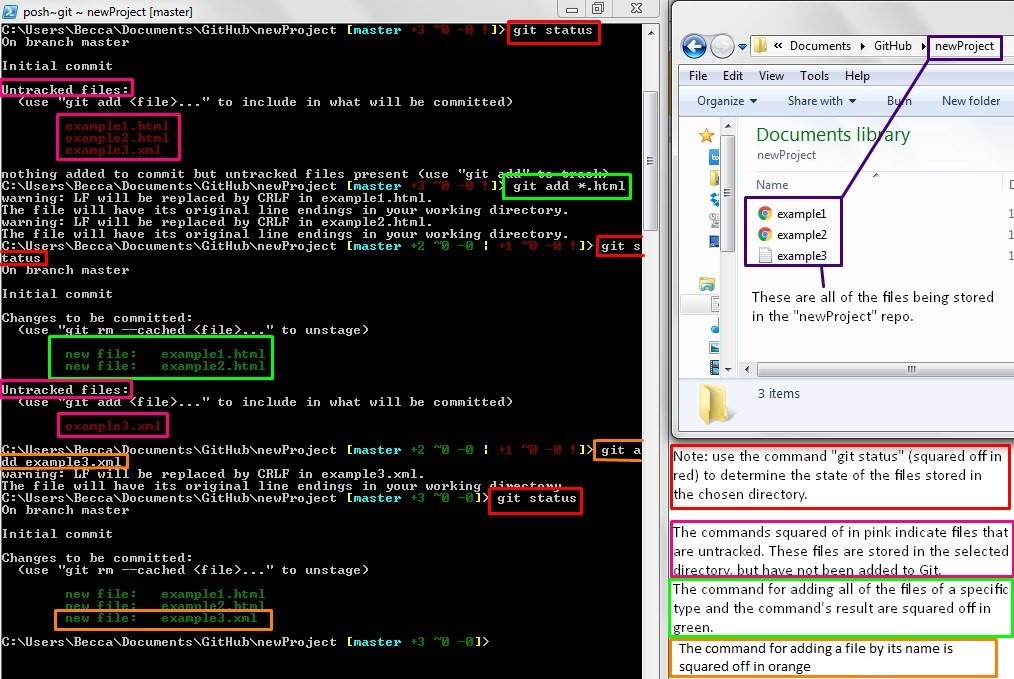The height and width of the screenshot is (679, 1014).
Task: Click the change view dropdown arrow near film icon
Action: pyautogui.click(x=728, y=369)
